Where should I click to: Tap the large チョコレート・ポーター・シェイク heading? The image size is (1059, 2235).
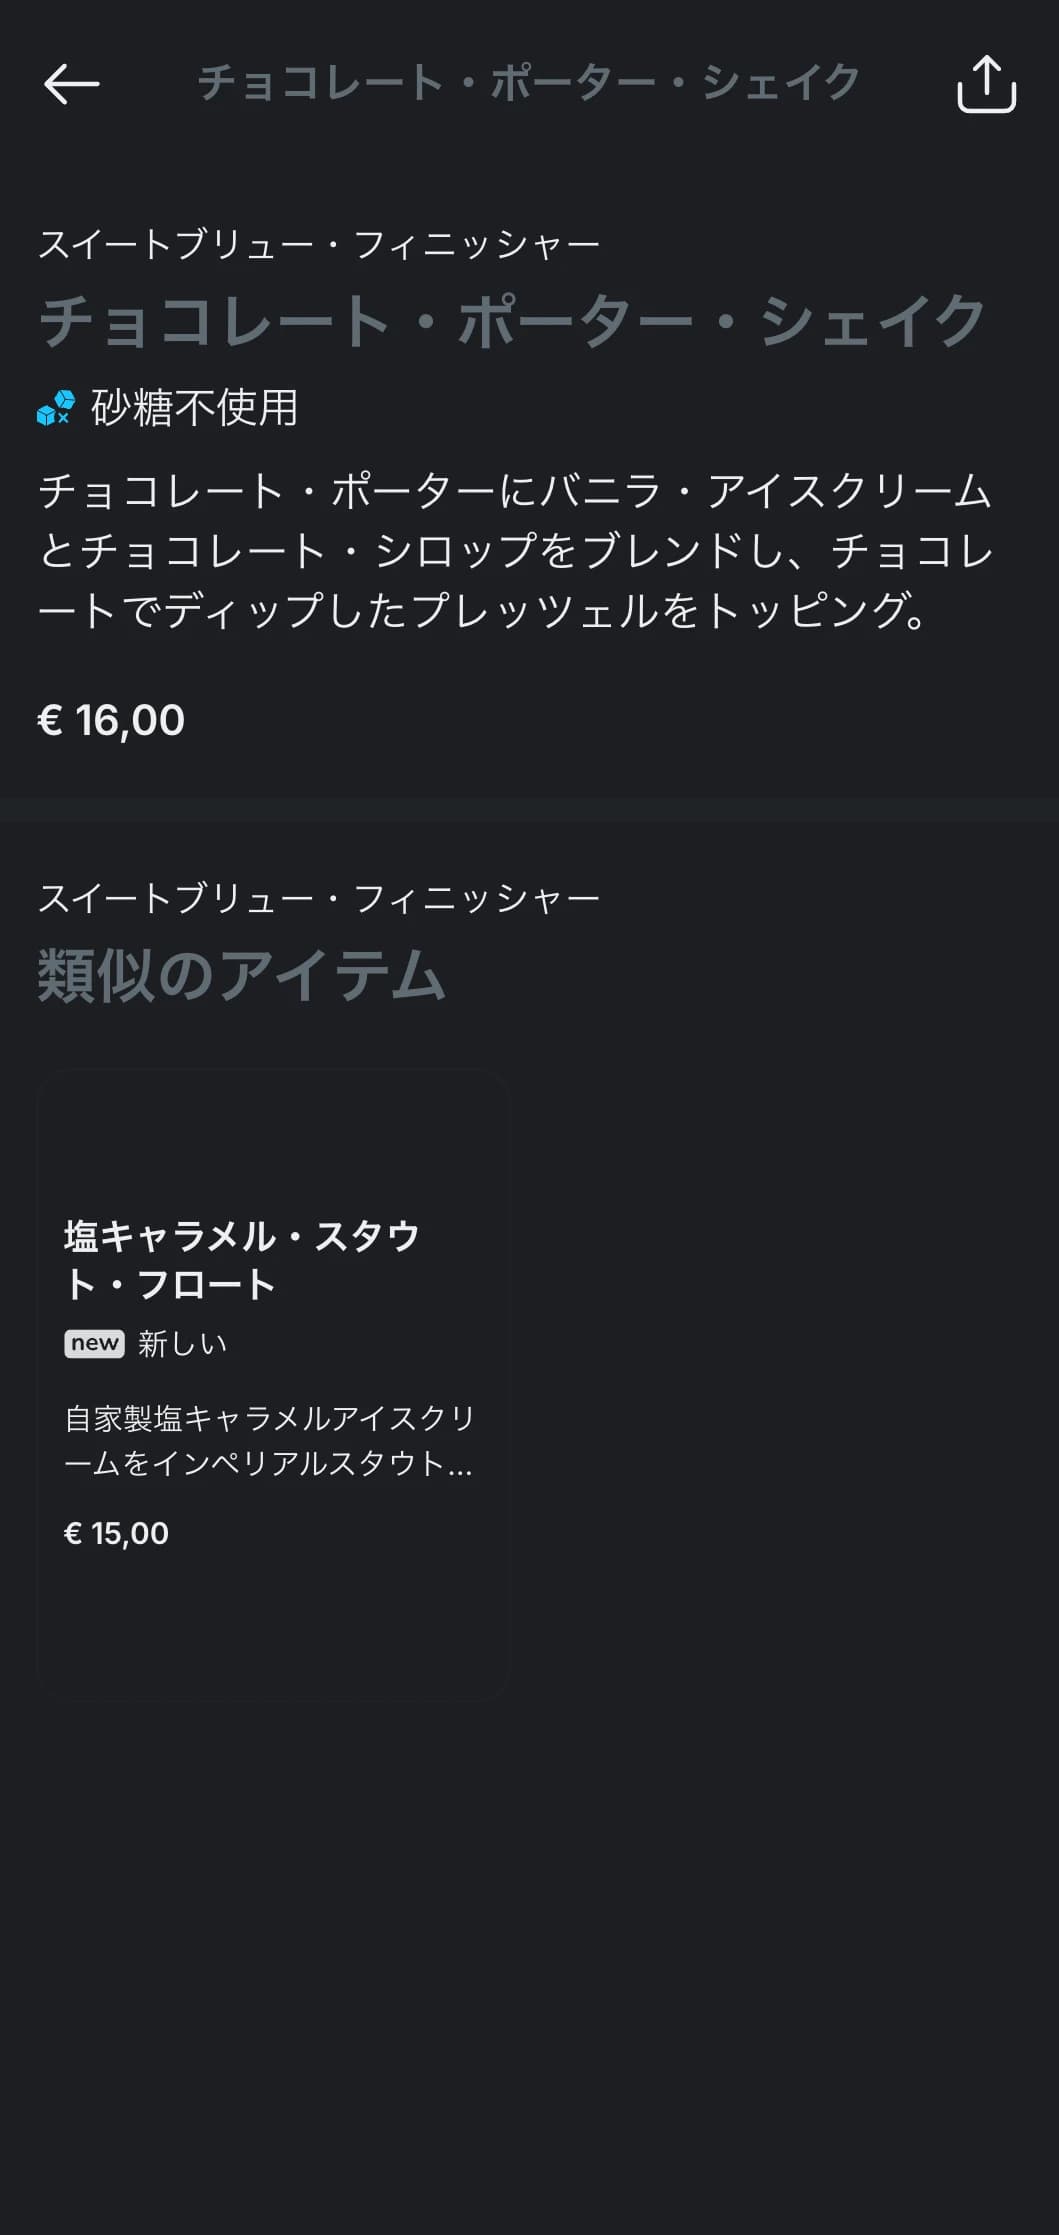(x=512, y=322)
